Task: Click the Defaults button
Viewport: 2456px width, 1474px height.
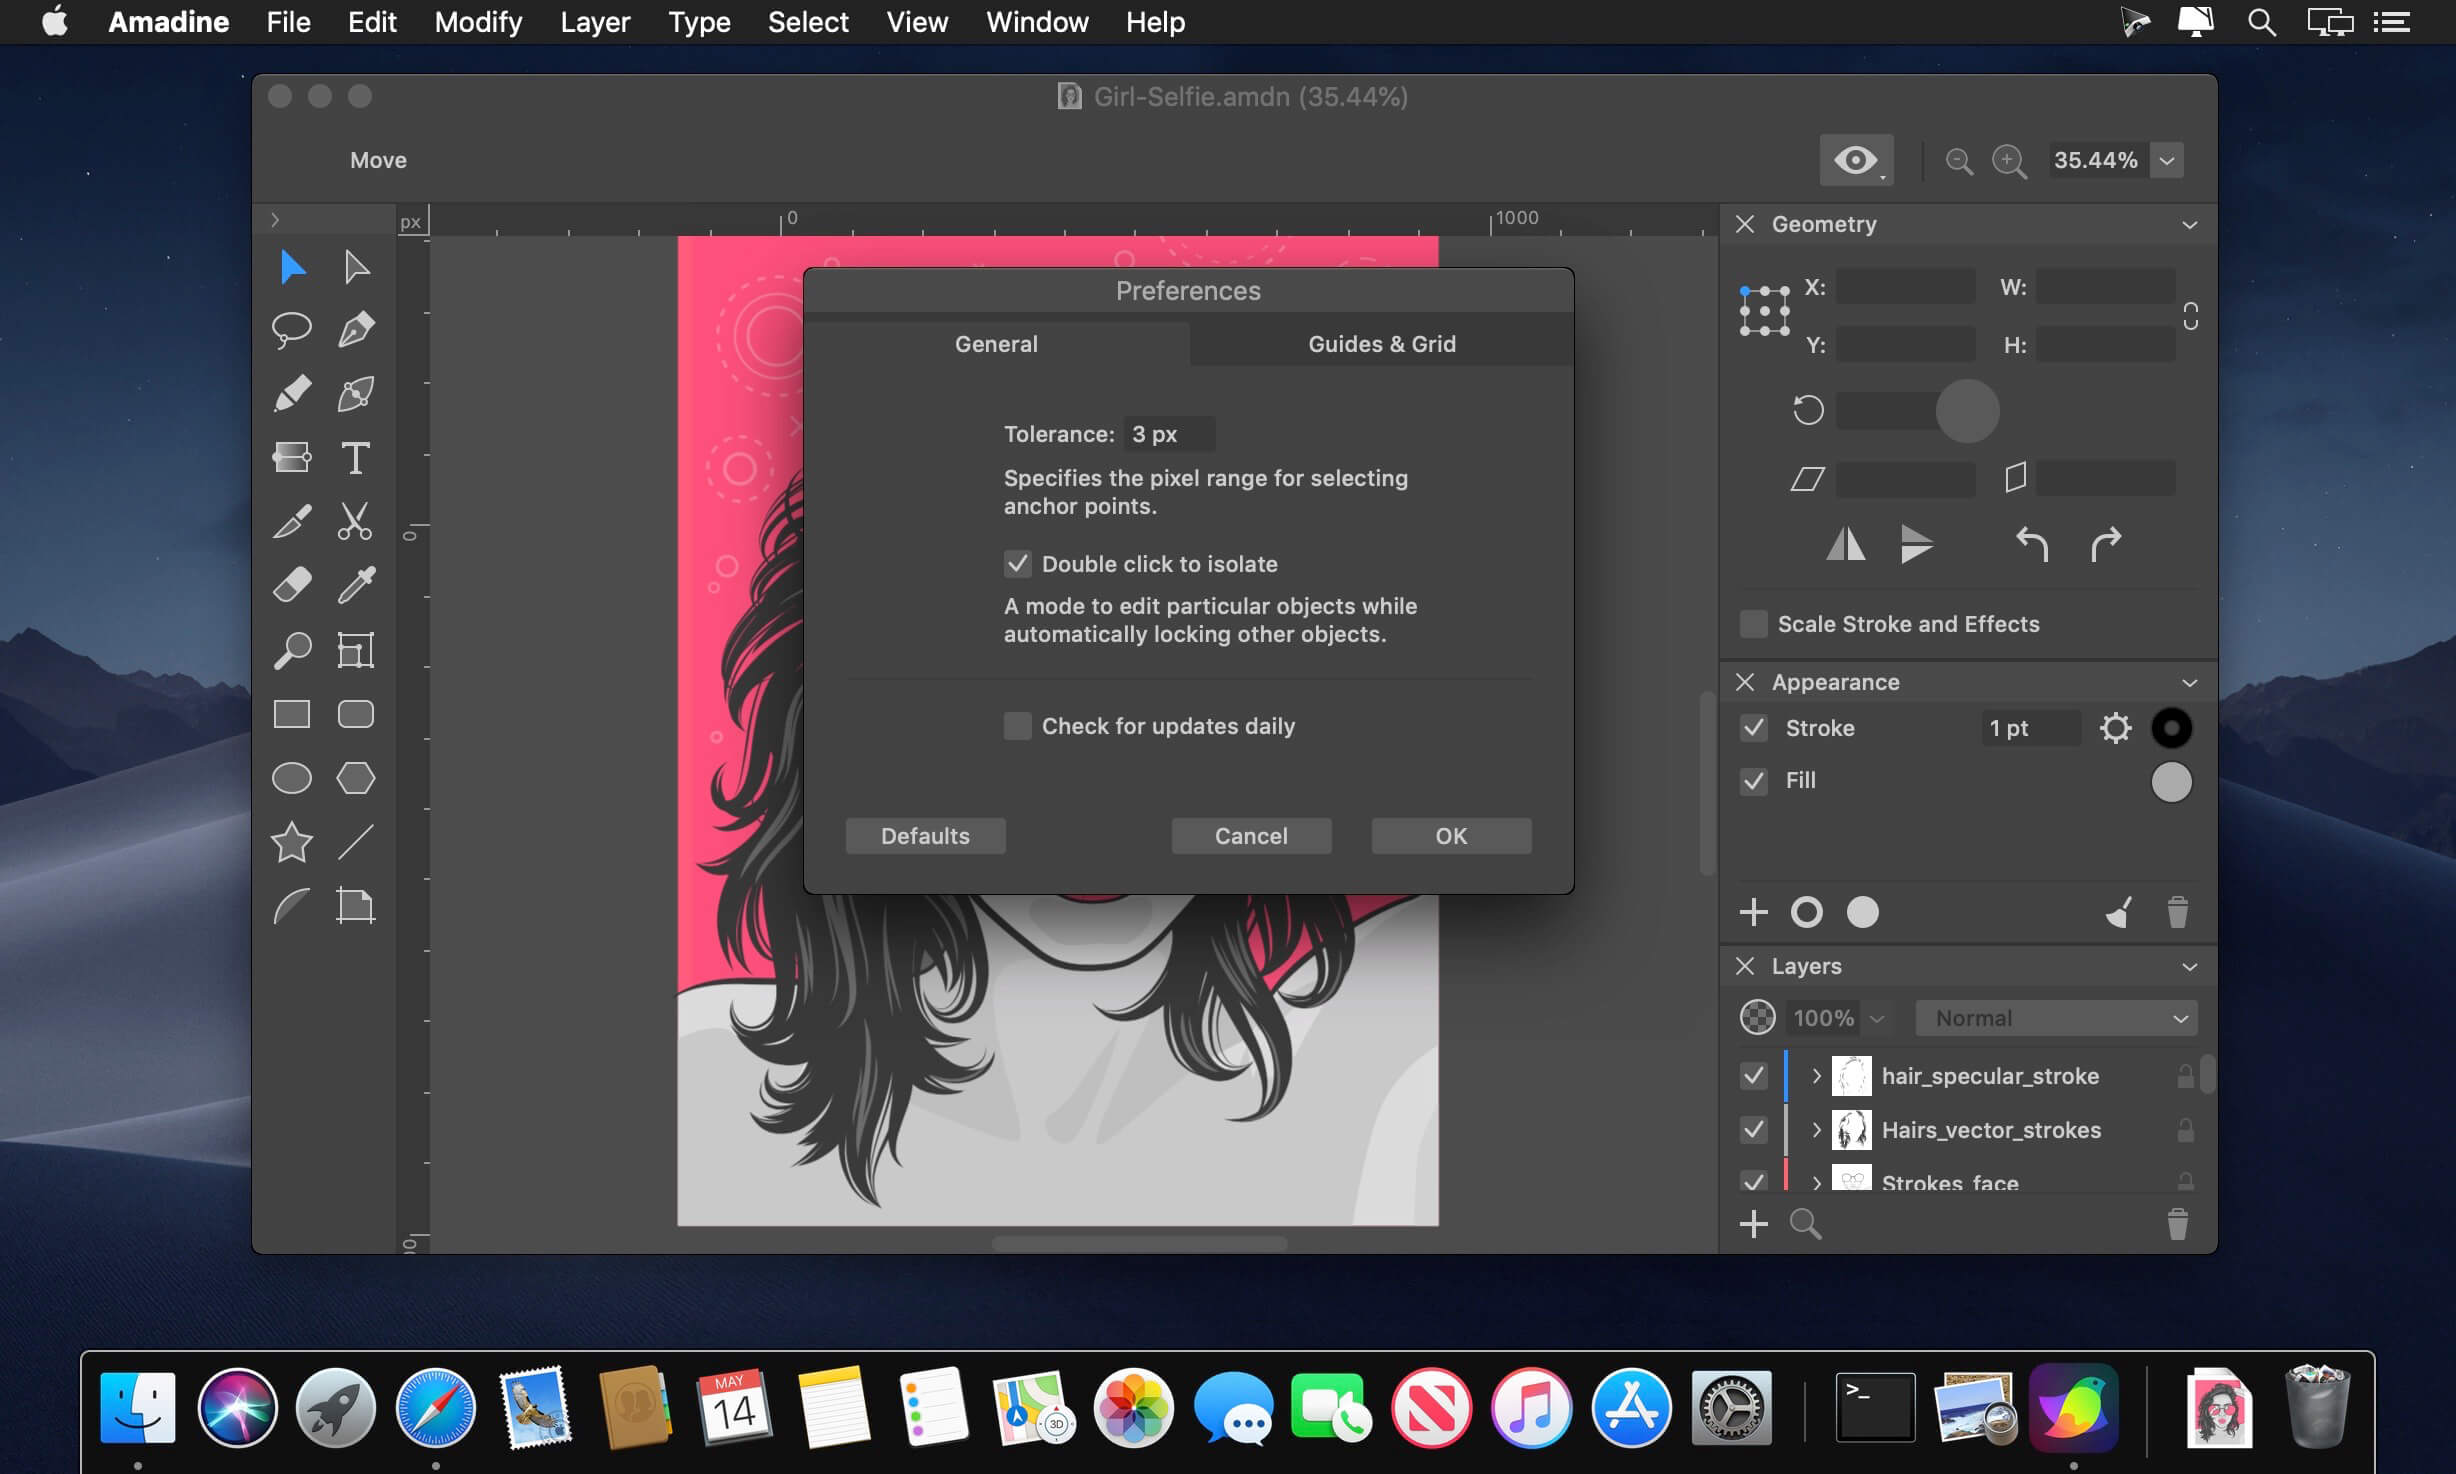Action: [925, 836]
